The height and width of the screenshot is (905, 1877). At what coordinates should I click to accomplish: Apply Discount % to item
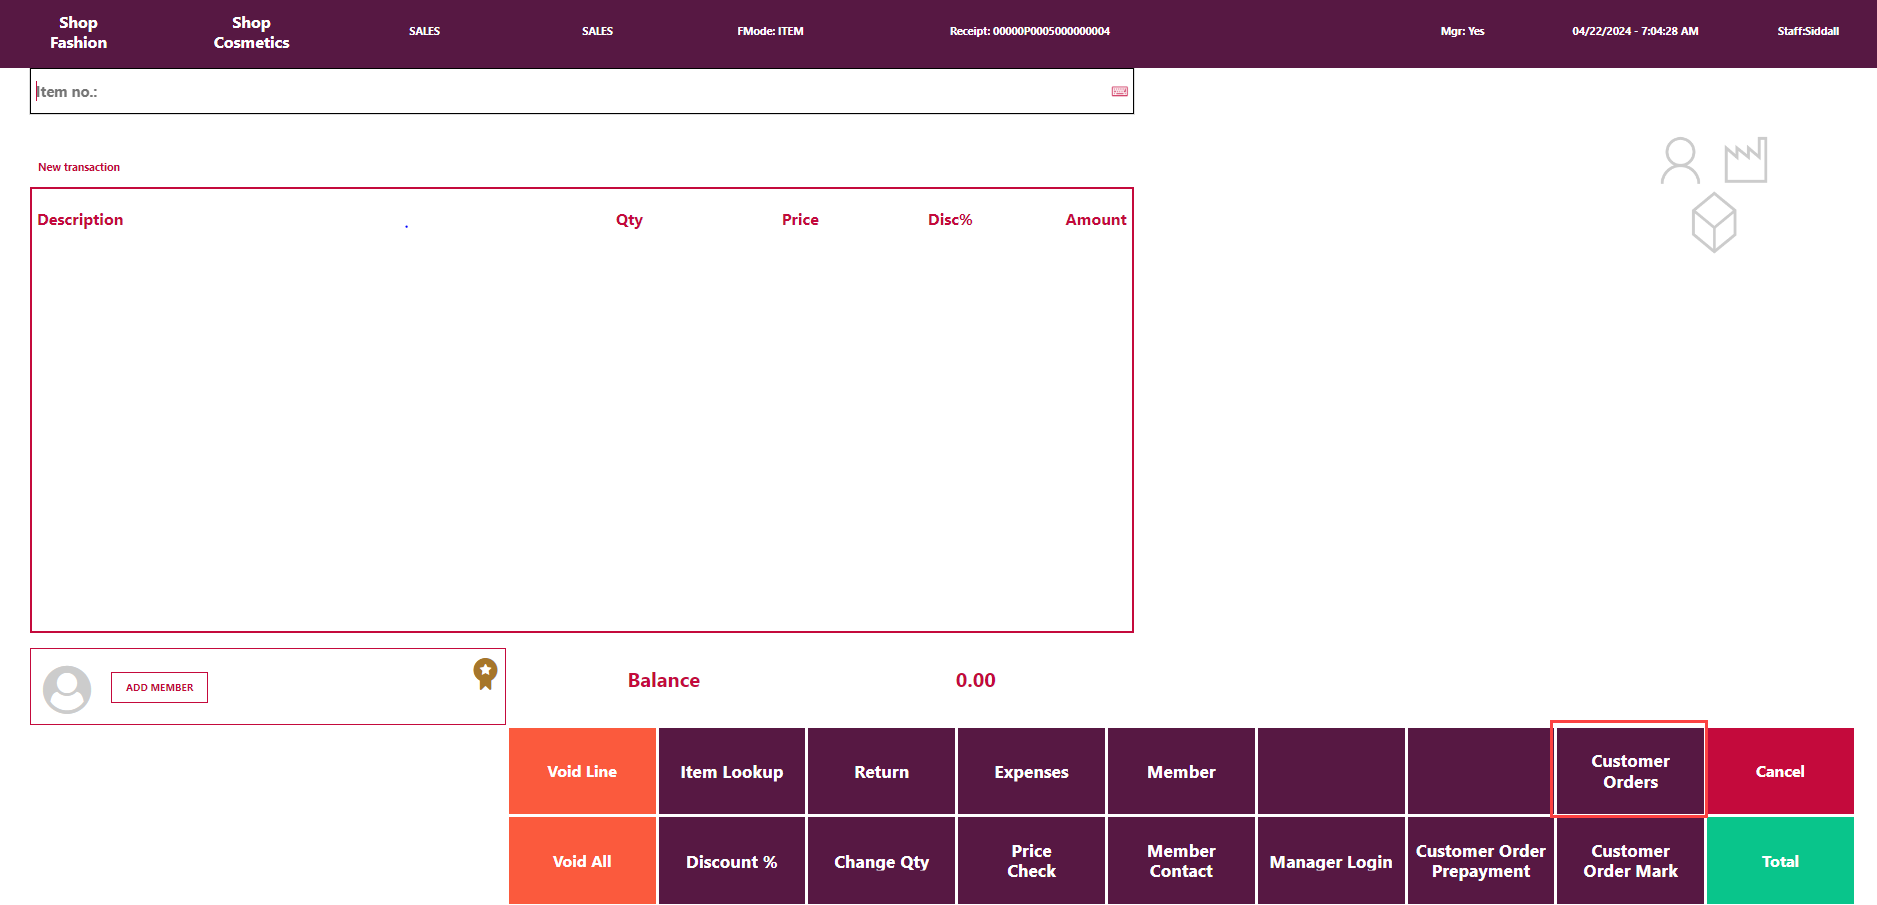coord(731,861)
